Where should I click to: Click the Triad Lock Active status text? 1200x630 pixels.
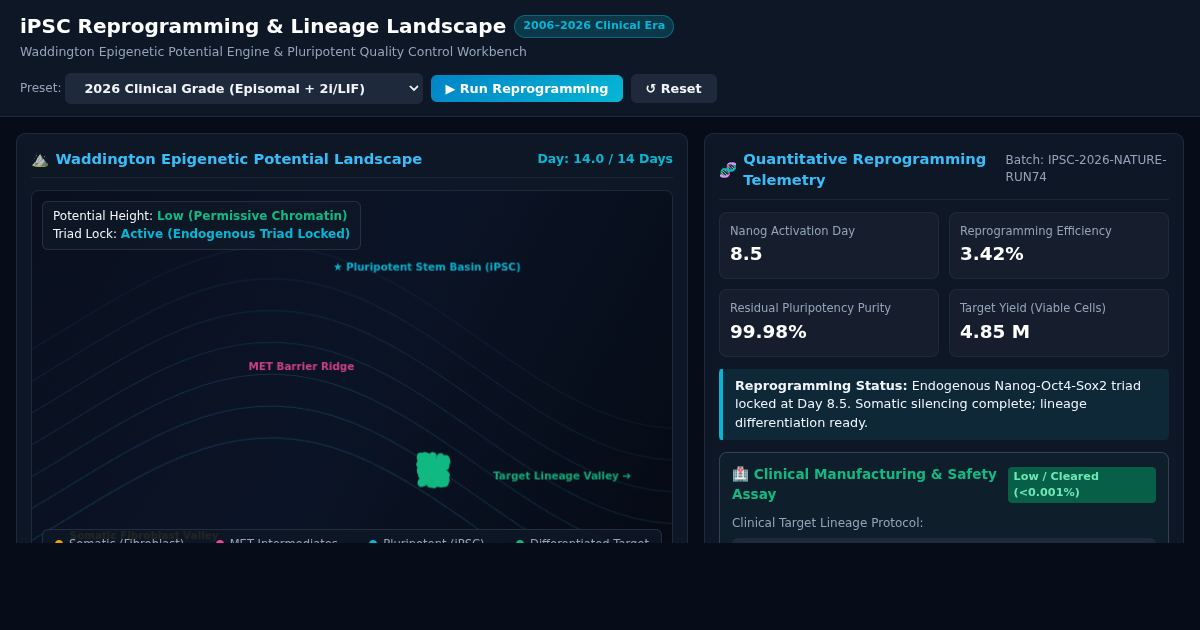click(x=201, y=234)
